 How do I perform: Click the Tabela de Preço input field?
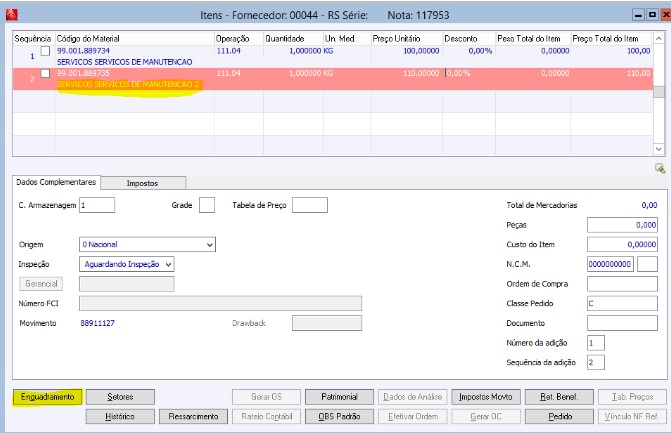(310, 205)
